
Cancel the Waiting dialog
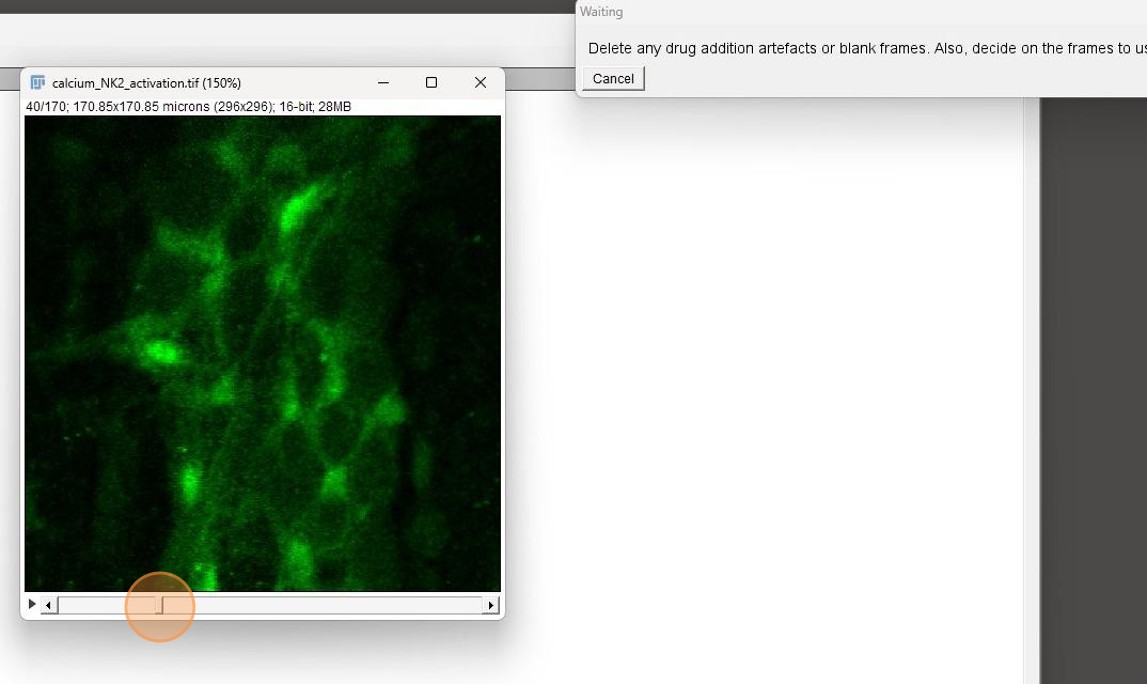click(x=613, y=79)
